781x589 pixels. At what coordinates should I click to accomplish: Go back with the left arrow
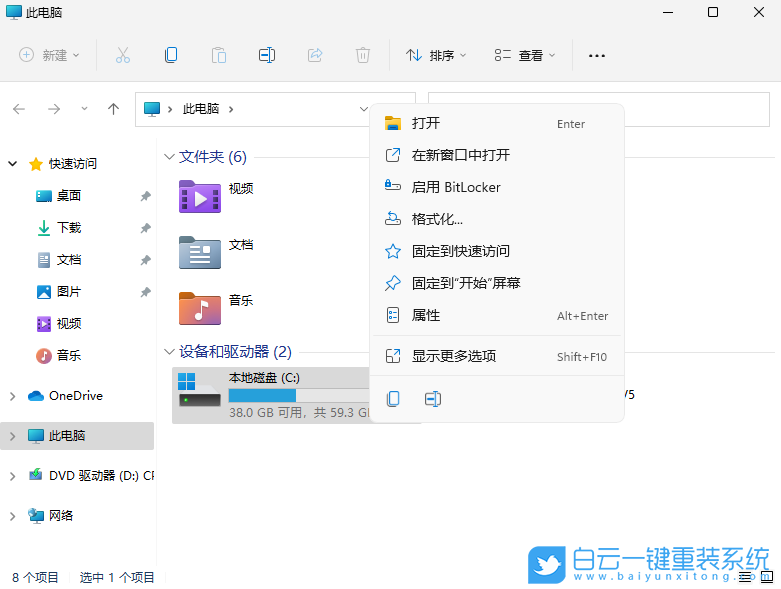19,109
